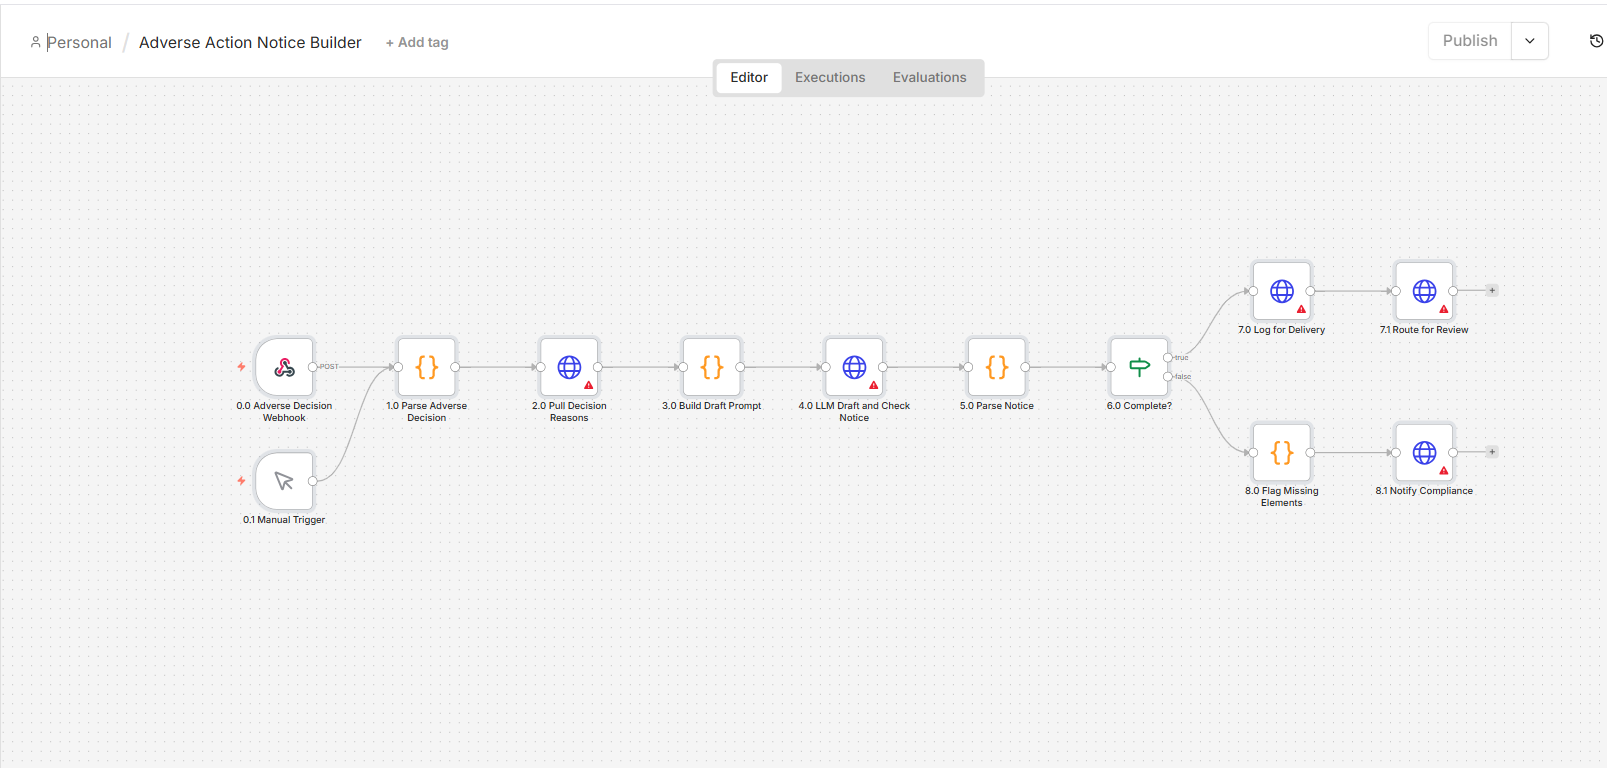Open the Parse Adverse Decision code node
This screenshot has width=1607, height=768.
pyautogui.click(x=427, y=367)
